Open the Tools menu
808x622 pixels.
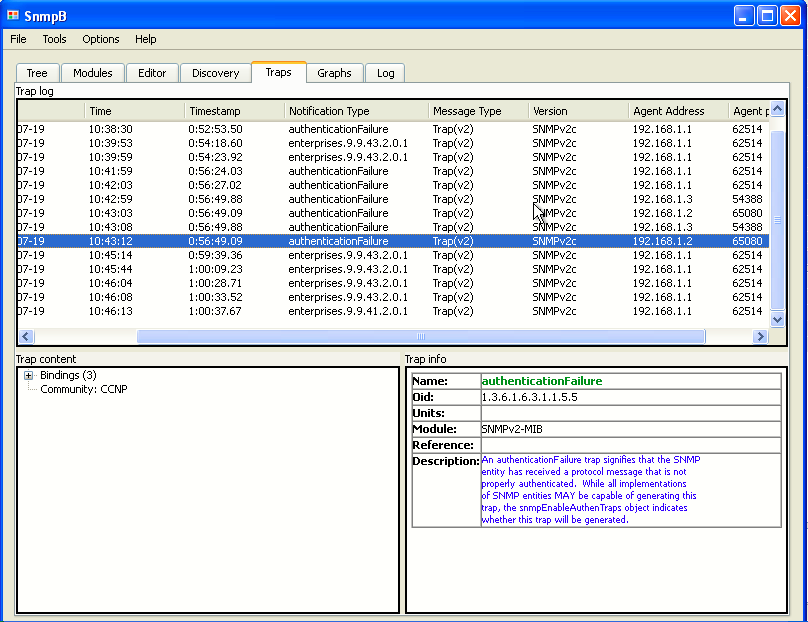54,39
